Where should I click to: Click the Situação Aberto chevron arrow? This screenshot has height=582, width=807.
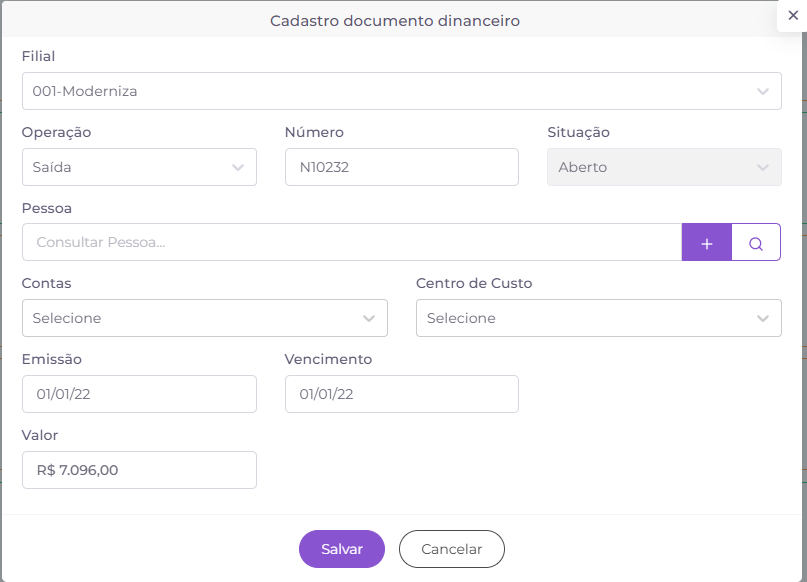tap(763, 167)
